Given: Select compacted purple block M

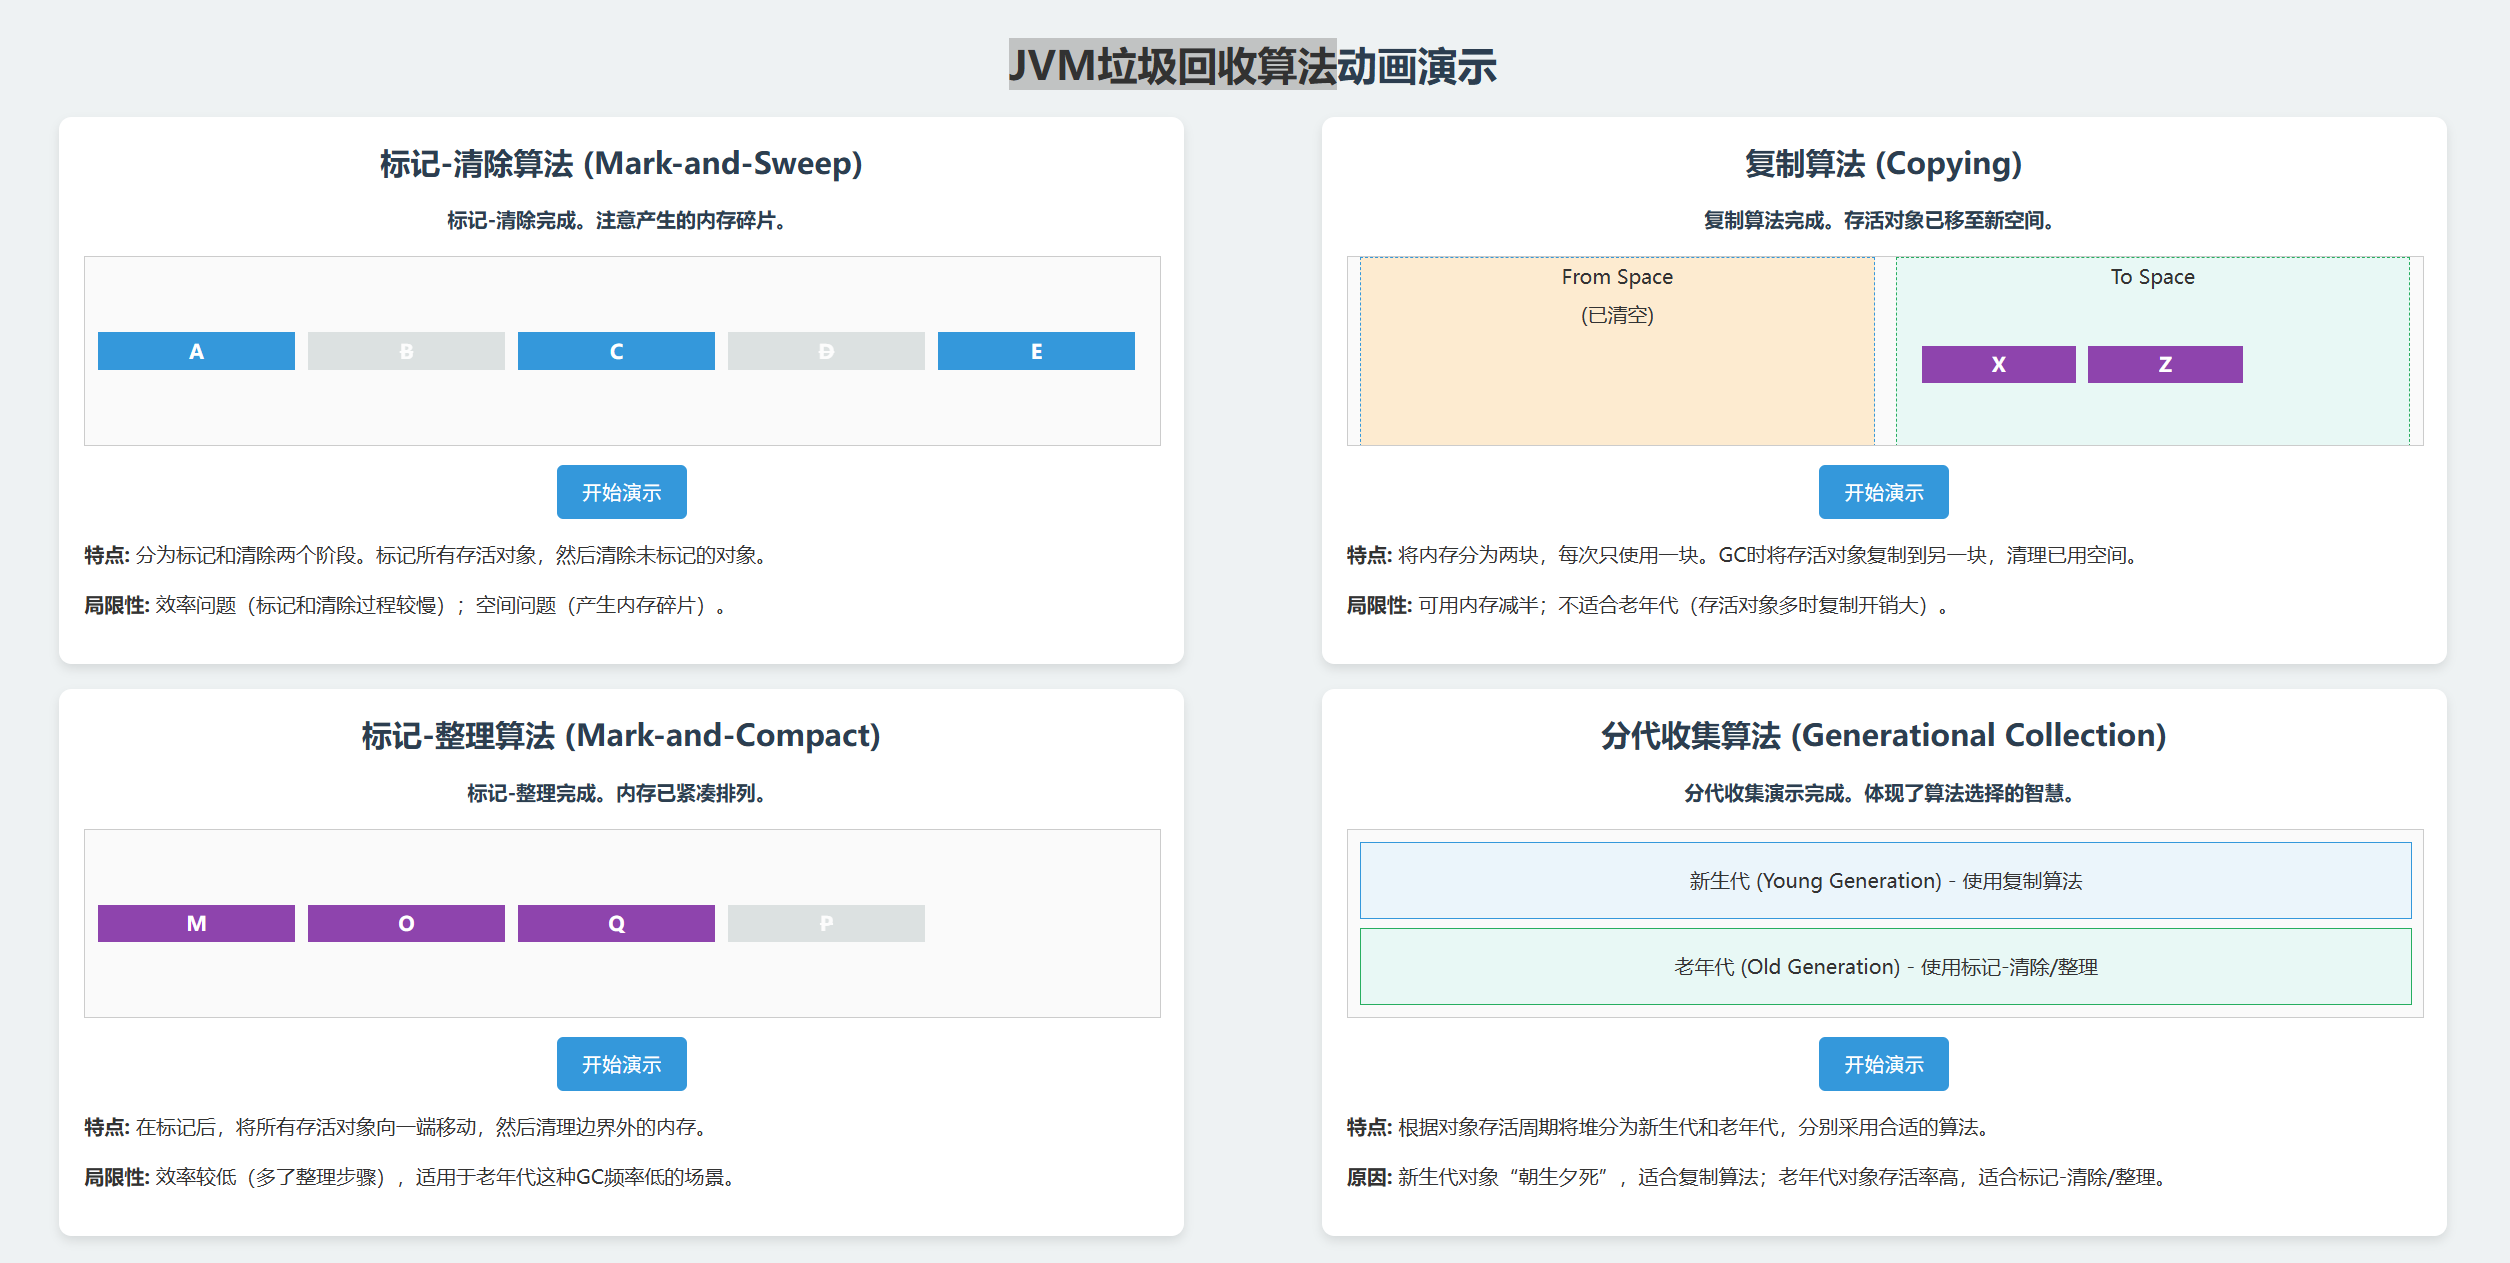Looking at the screenshot, I should coord(196,923).
